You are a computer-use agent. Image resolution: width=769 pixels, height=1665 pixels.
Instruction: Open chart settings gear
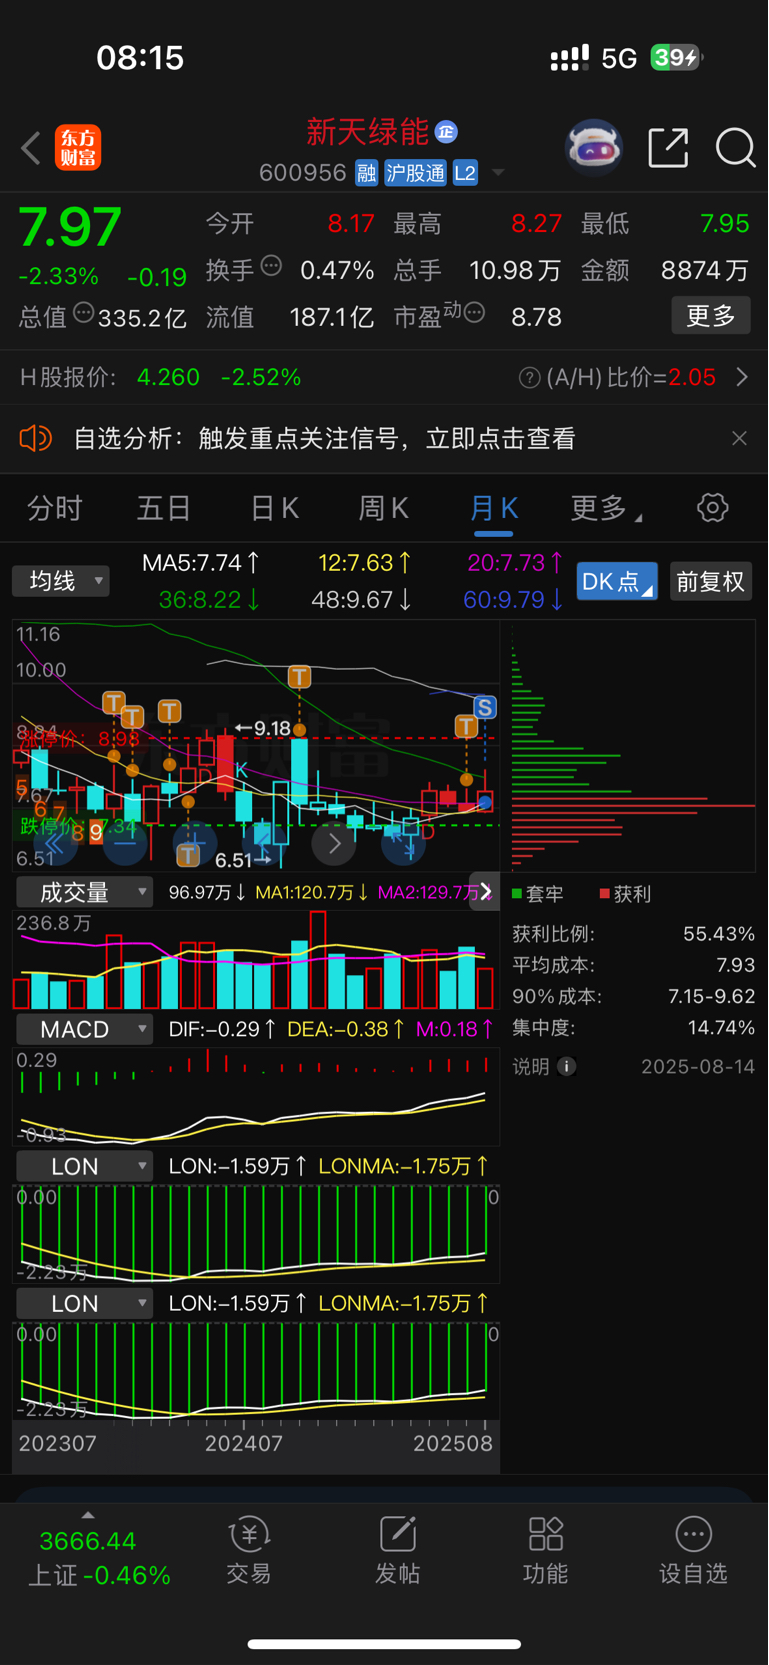712,508
